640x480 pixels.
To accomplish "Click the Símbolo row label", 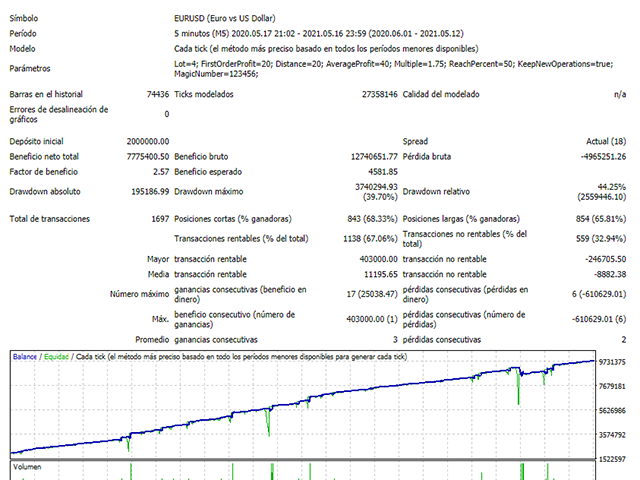I will (24, 18).
